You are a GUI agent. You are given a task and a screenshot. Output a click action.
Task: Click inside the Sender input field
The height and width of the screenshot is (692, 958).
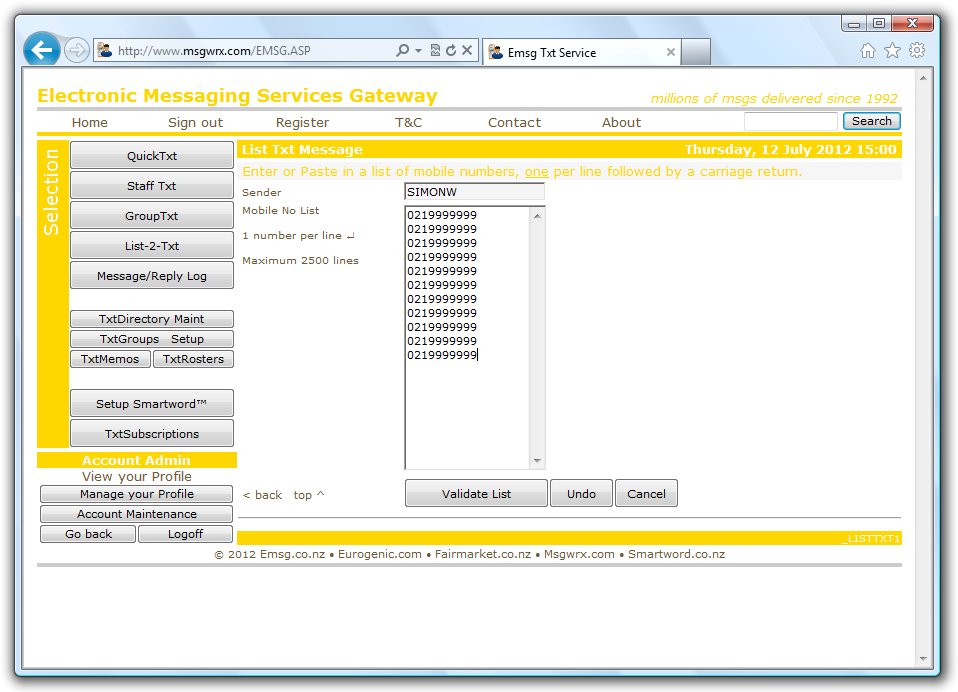point(474,191)
